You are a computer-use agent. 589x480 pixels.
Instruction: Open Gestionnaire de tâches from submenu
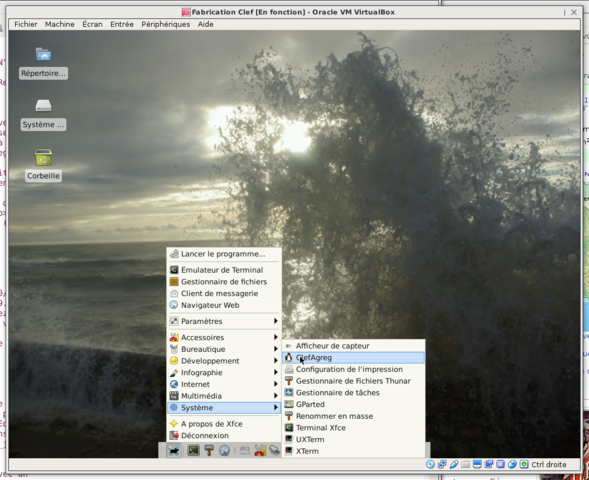click(353, 392)
